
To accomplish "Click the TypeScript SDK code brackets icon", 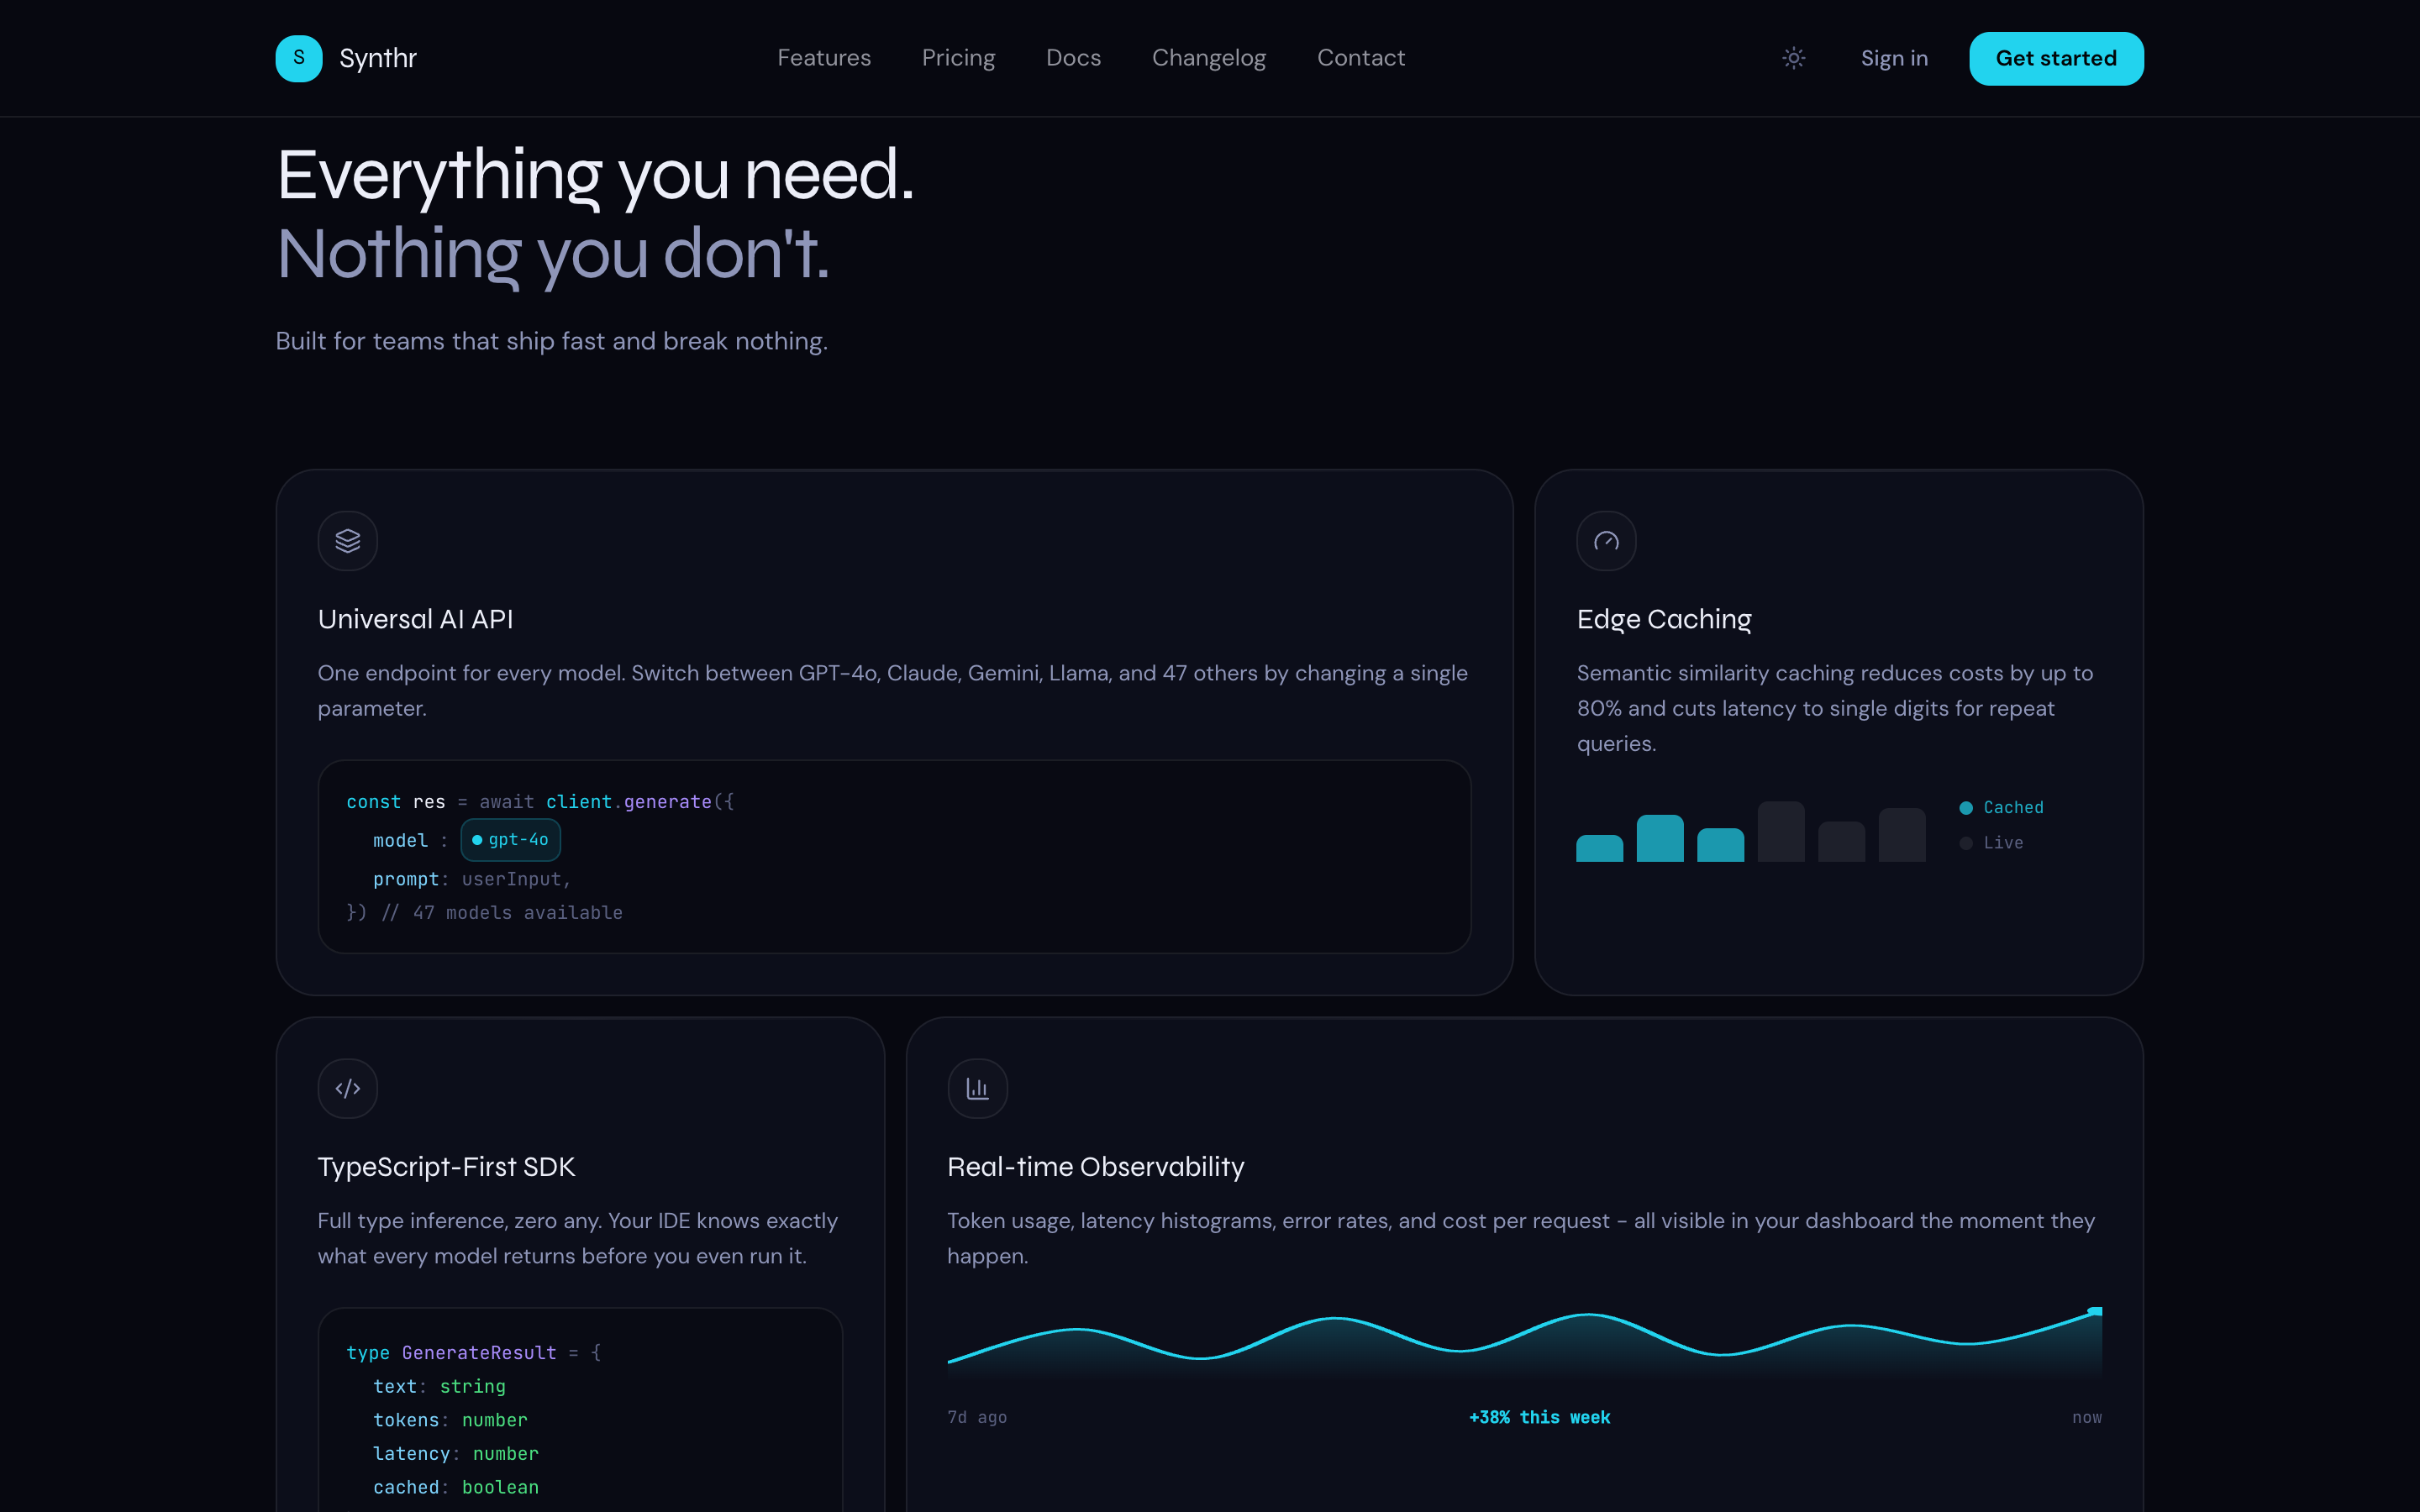I will [x=347, y=1088].
